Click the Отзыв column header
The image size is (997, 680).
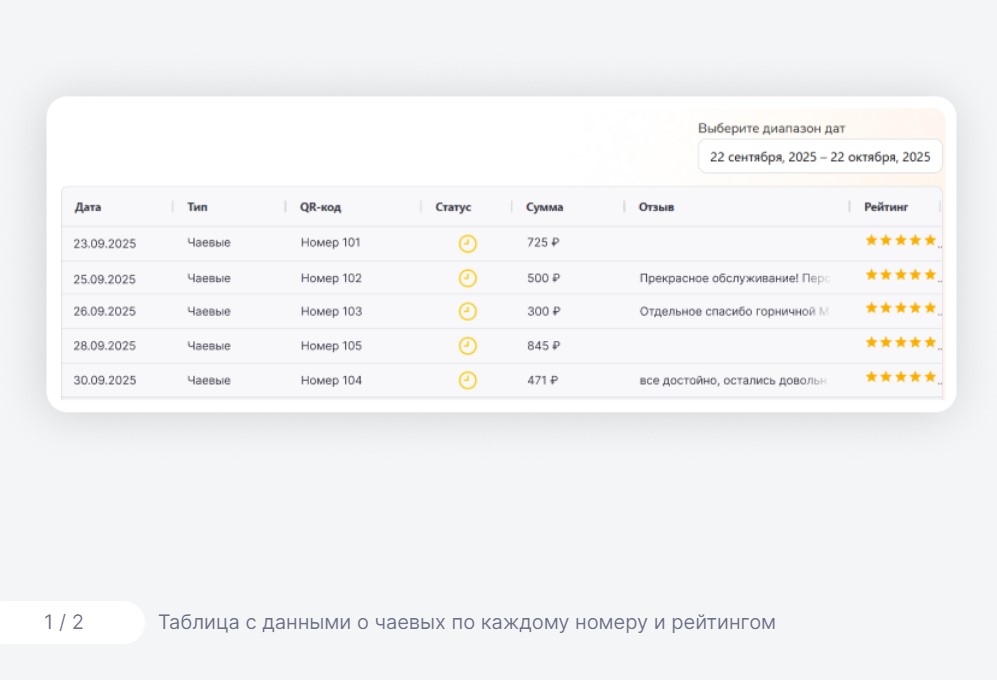point(656,207)
